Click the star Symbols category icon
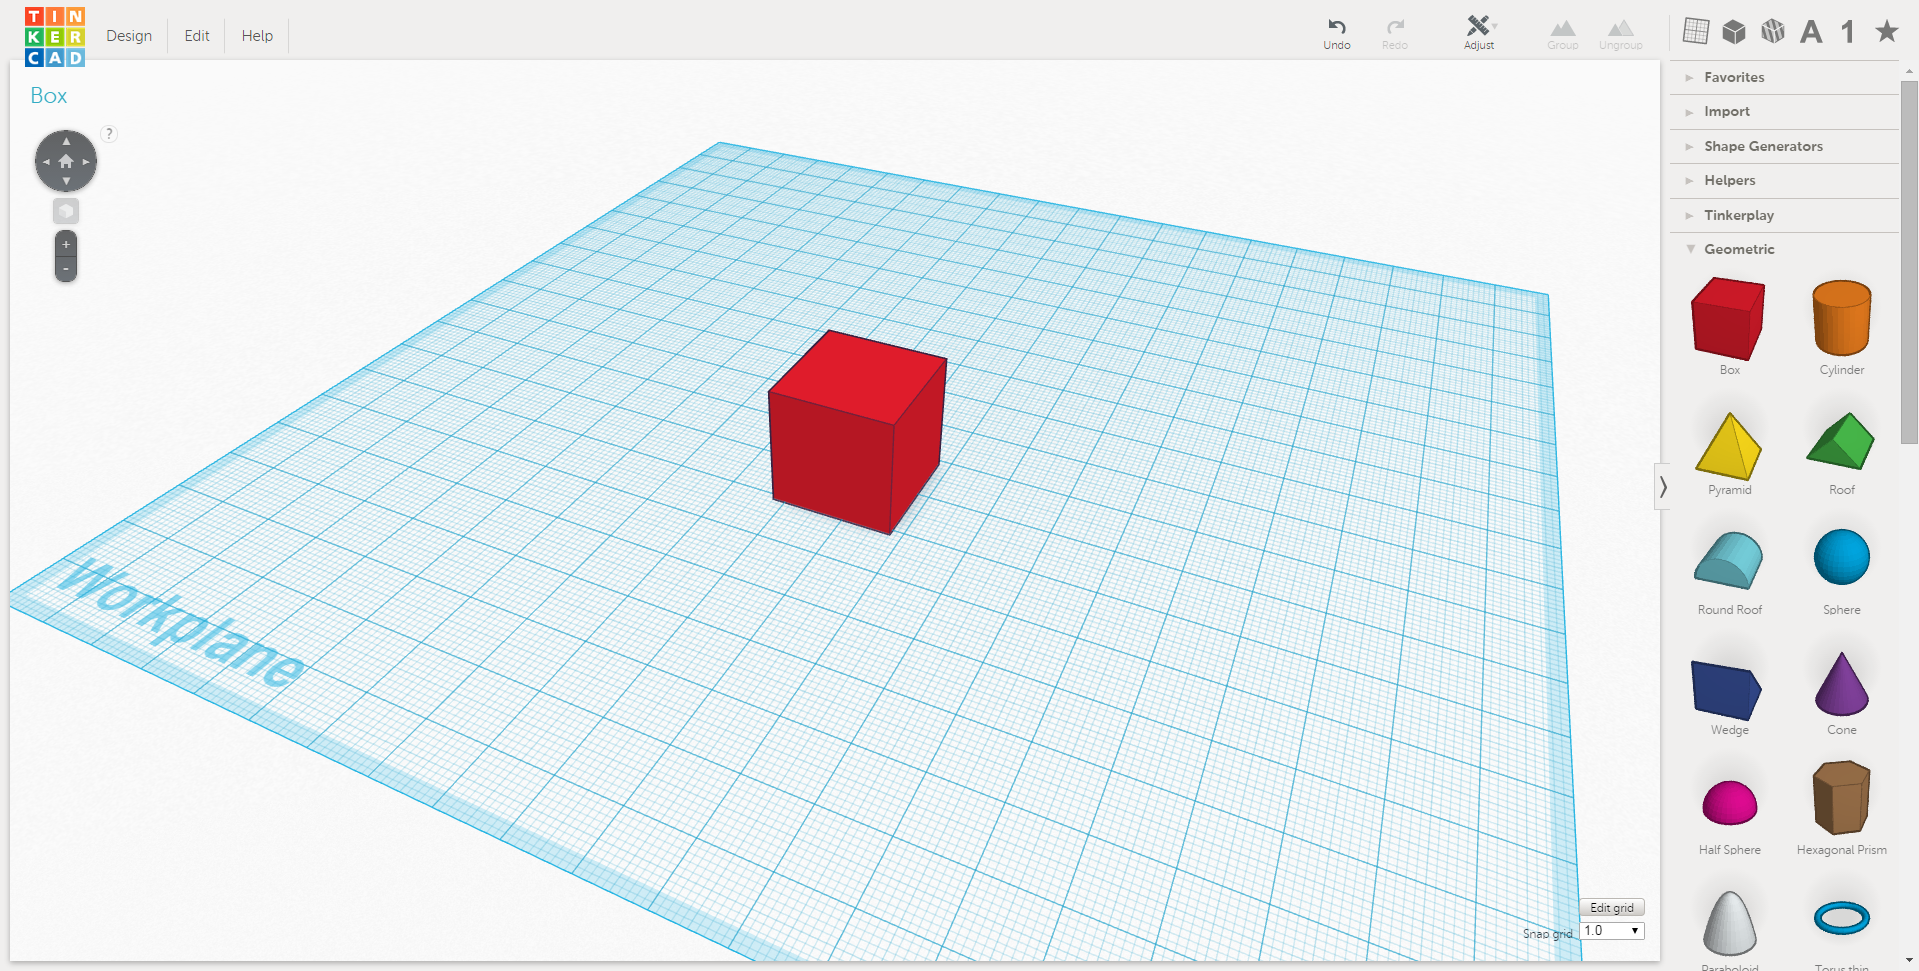This screenshot has width=1919, height=971. 1886,31
